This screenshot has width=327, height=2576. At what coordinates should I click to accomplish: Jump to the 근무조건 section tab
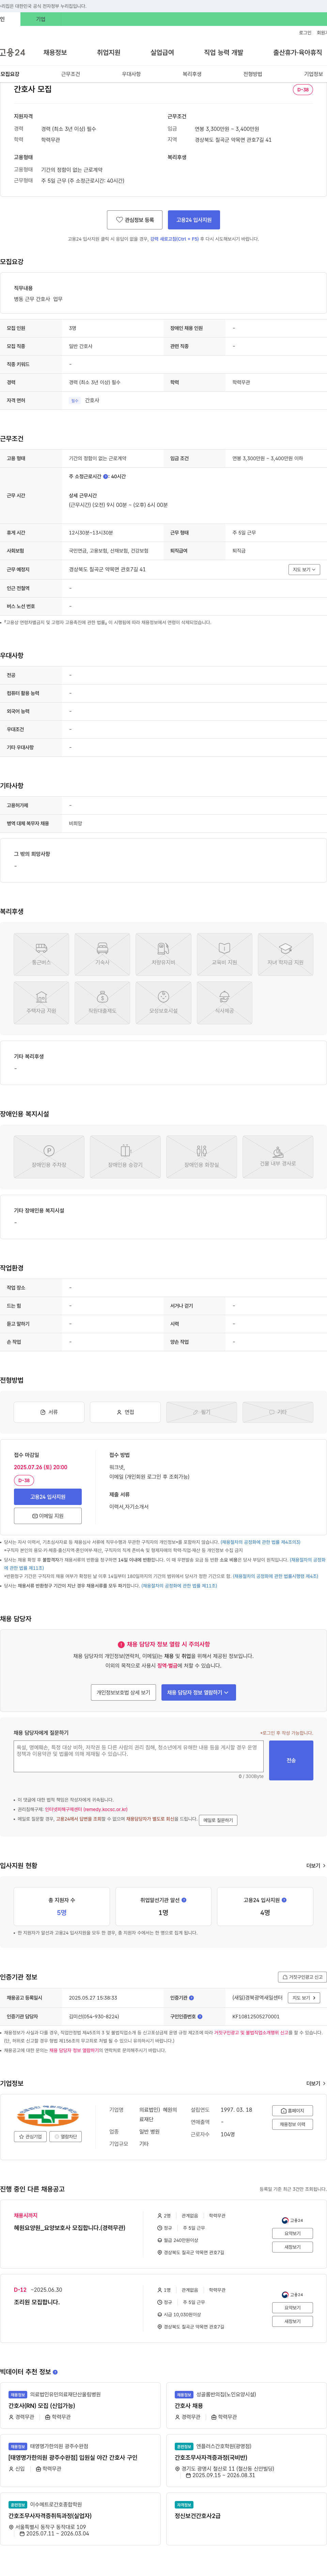click(x=70, y=74)
